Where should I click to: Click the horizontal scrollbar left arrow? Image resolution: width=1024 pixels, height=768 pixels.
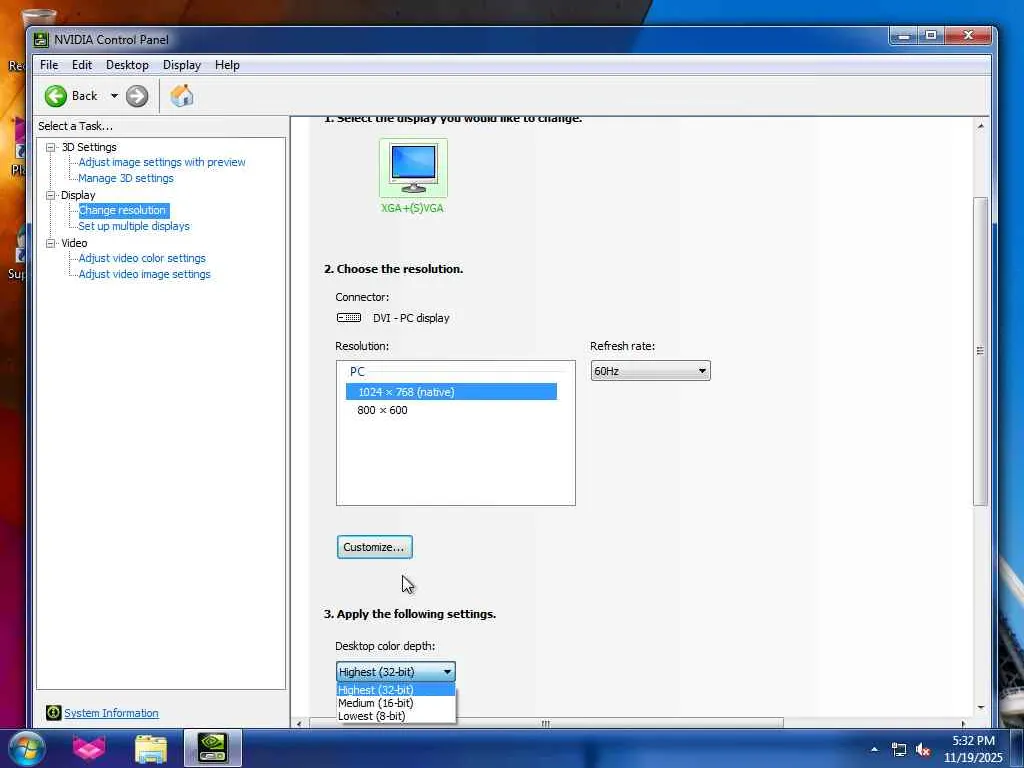[299, 724]
